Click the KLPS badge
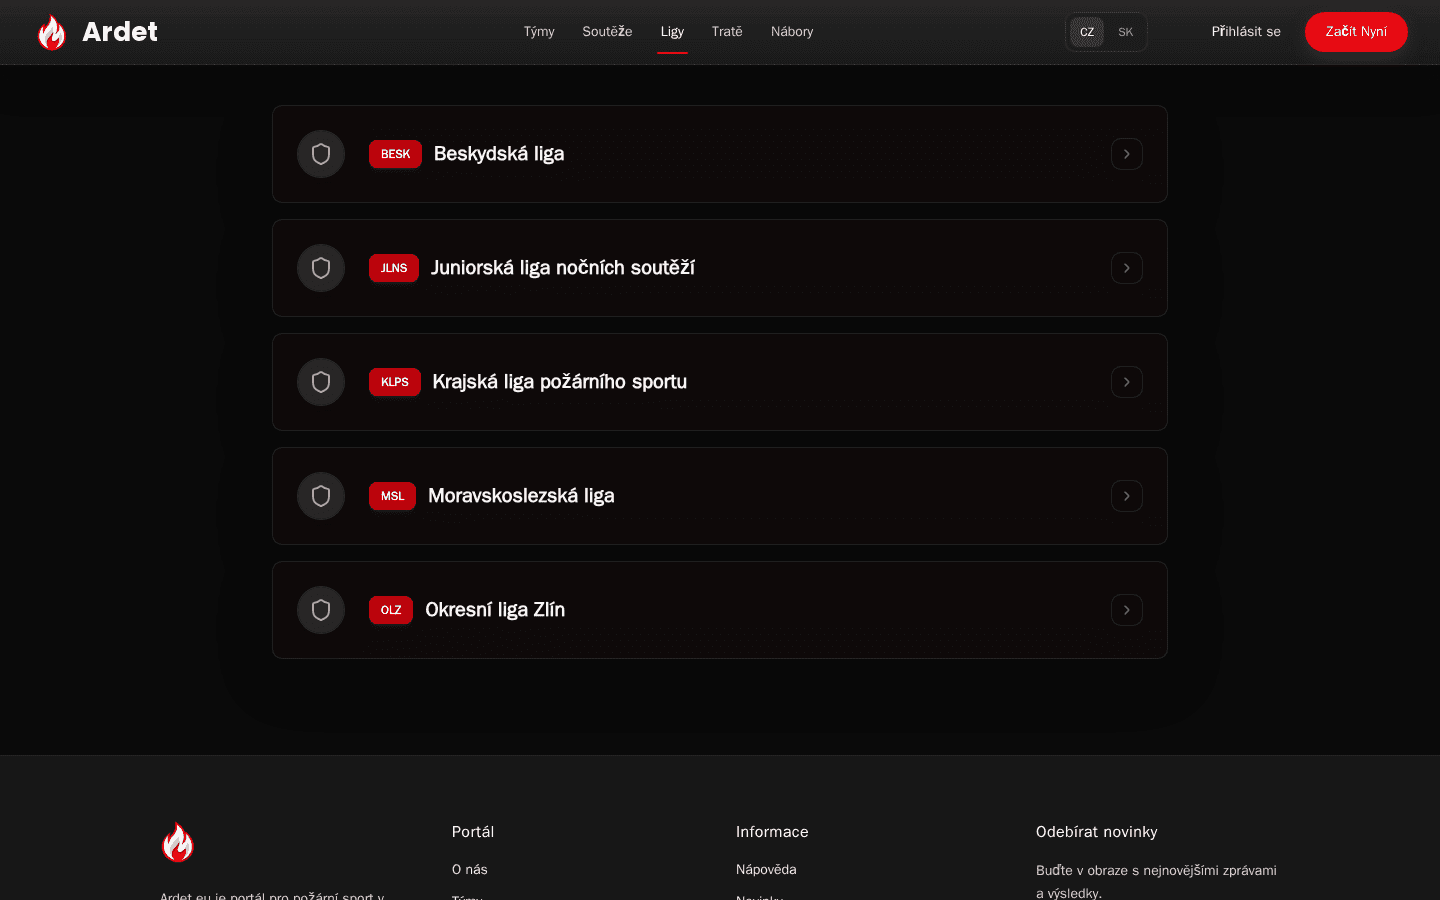1440x900 pixels. 395,382
